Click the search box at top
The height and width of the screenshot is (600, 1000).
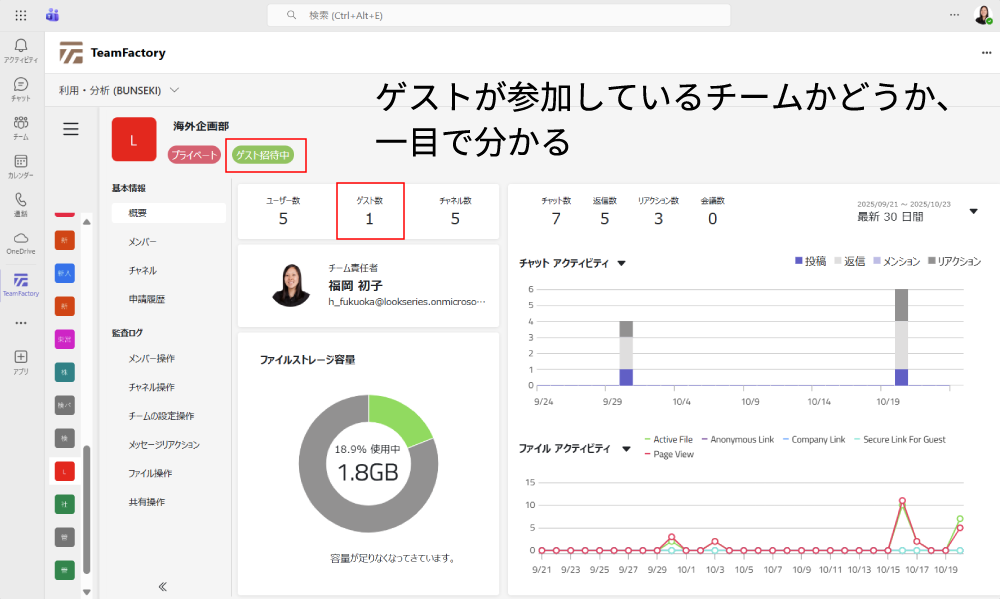[498, 15]
